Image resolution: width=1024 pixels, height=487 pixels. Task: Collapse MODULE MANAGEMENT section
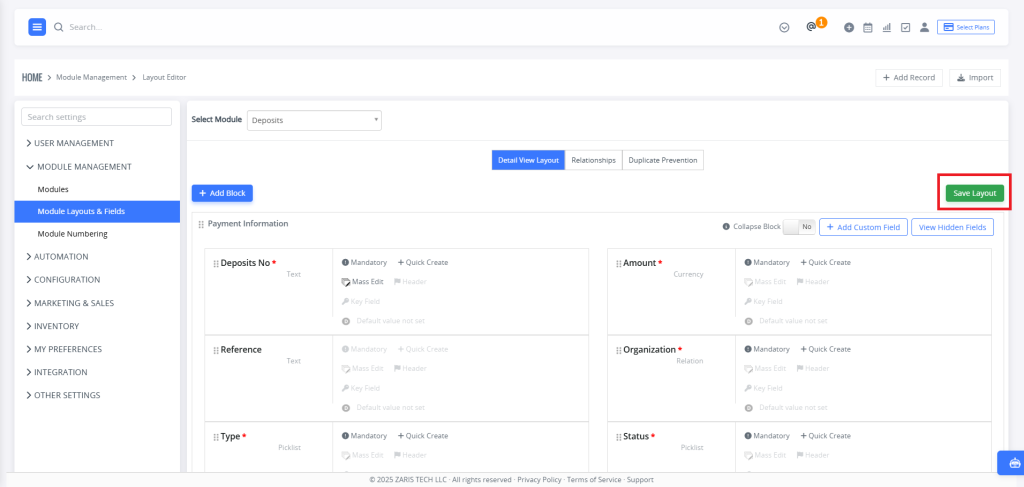pyautogui.click(x=78, y=166)
